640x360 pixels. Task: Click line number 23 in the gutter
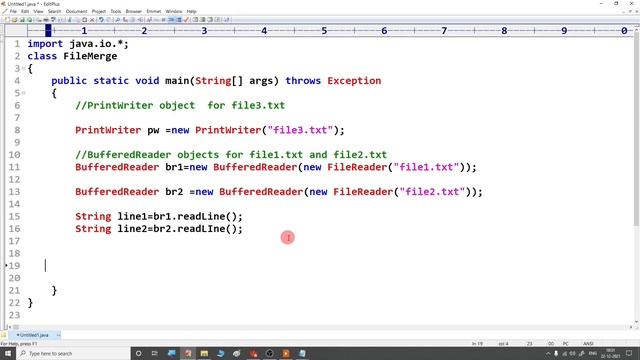14,315
